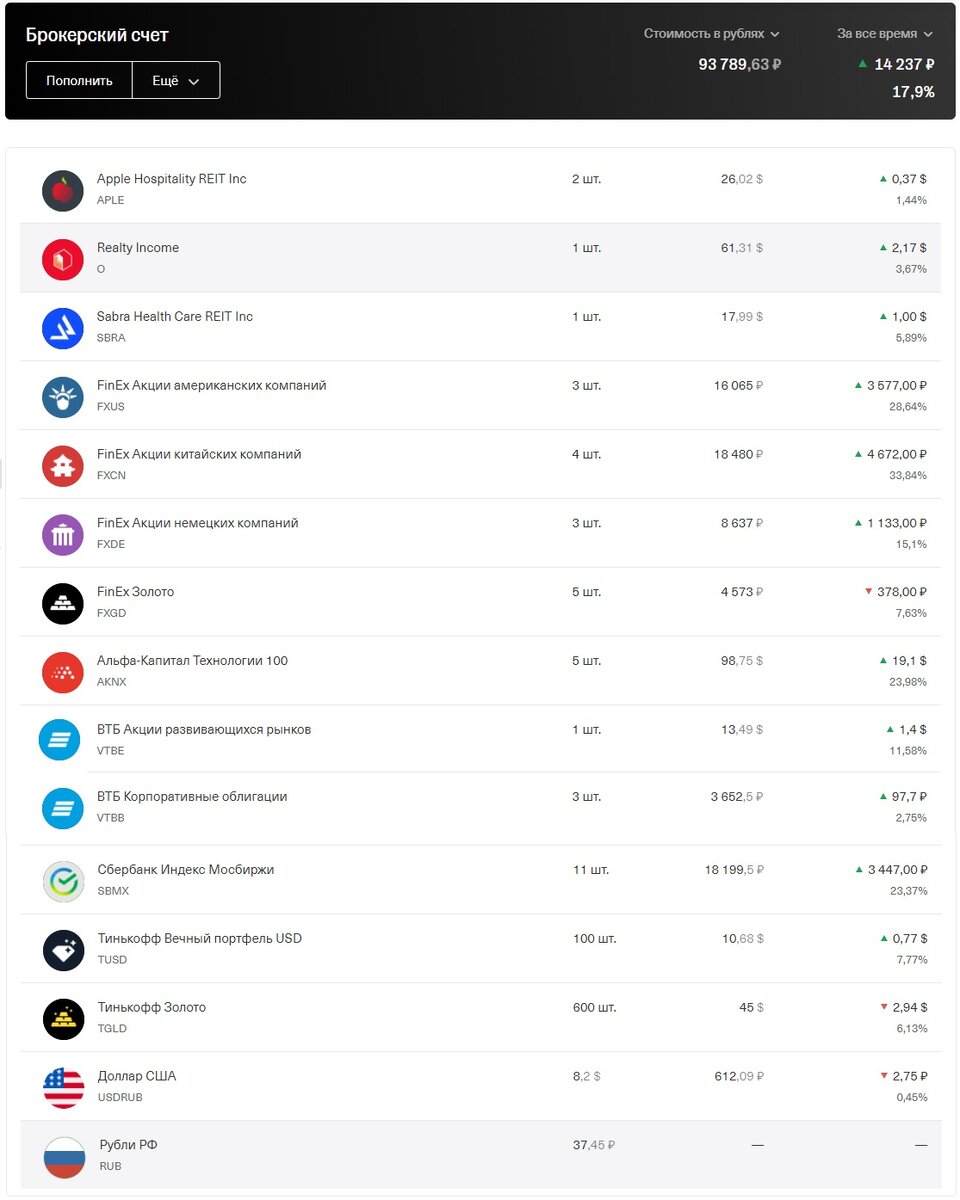Viewport: 960px width, 1200px height.
Task: Click the total value 93 789,63 ₽
Action: click(739, 63)
